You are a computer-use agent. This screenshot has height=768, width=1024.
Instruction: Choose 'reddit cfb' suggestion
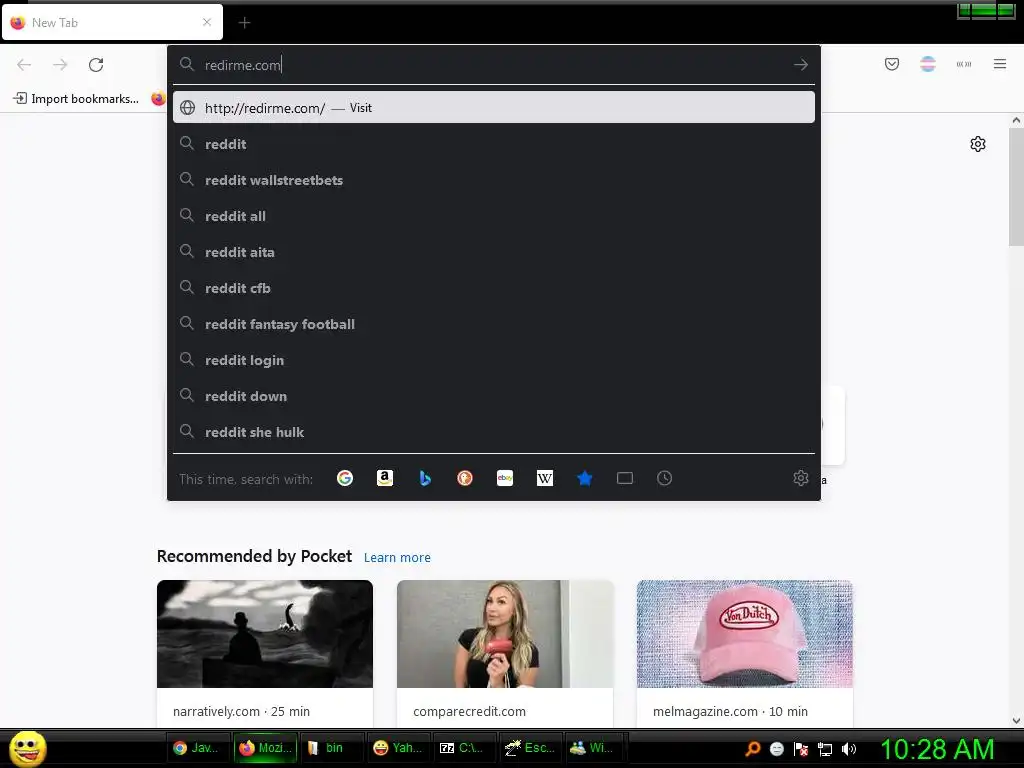[x=494, y=287]
